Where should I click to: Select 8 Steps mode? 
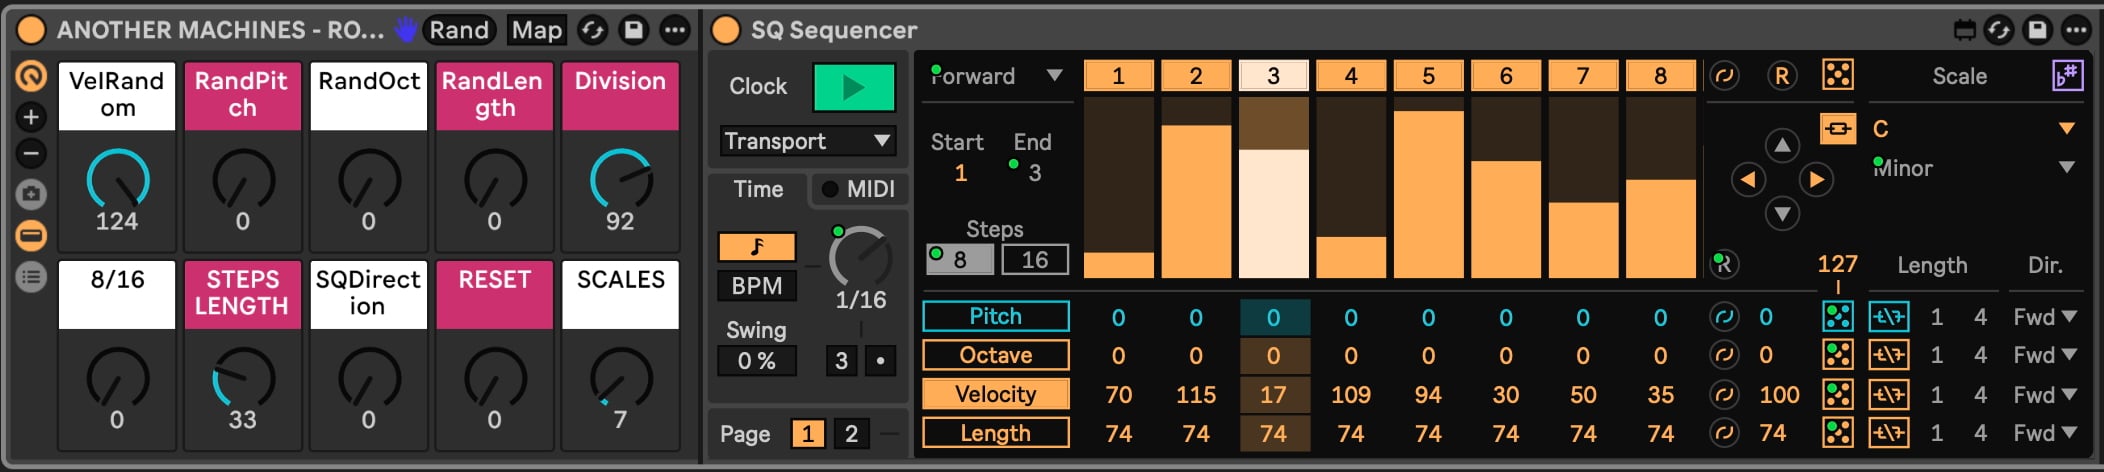tap(960, 260)
